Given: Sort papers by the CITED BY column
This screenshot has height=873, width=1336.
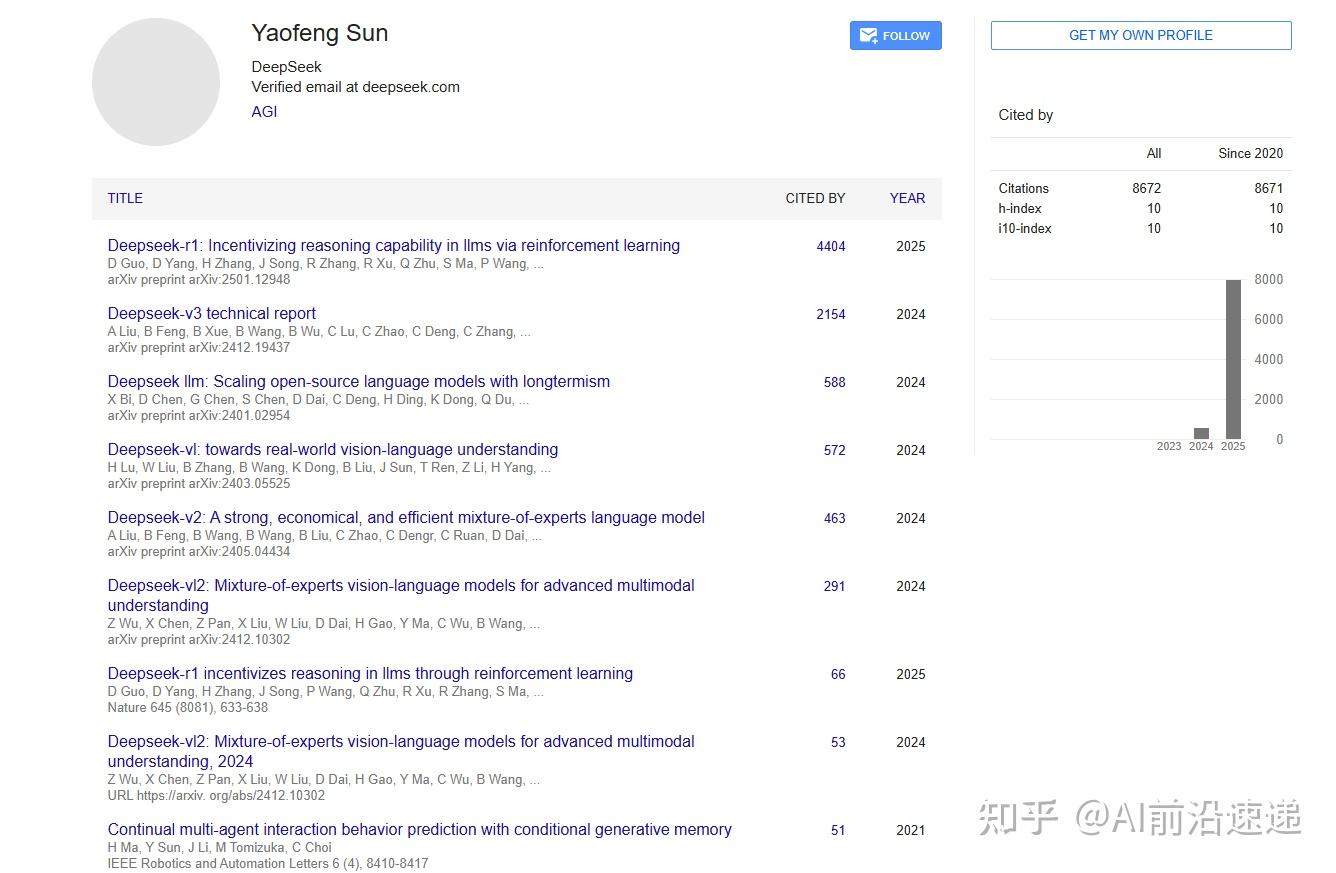Looking at the screenshot, I should [815, 198].
